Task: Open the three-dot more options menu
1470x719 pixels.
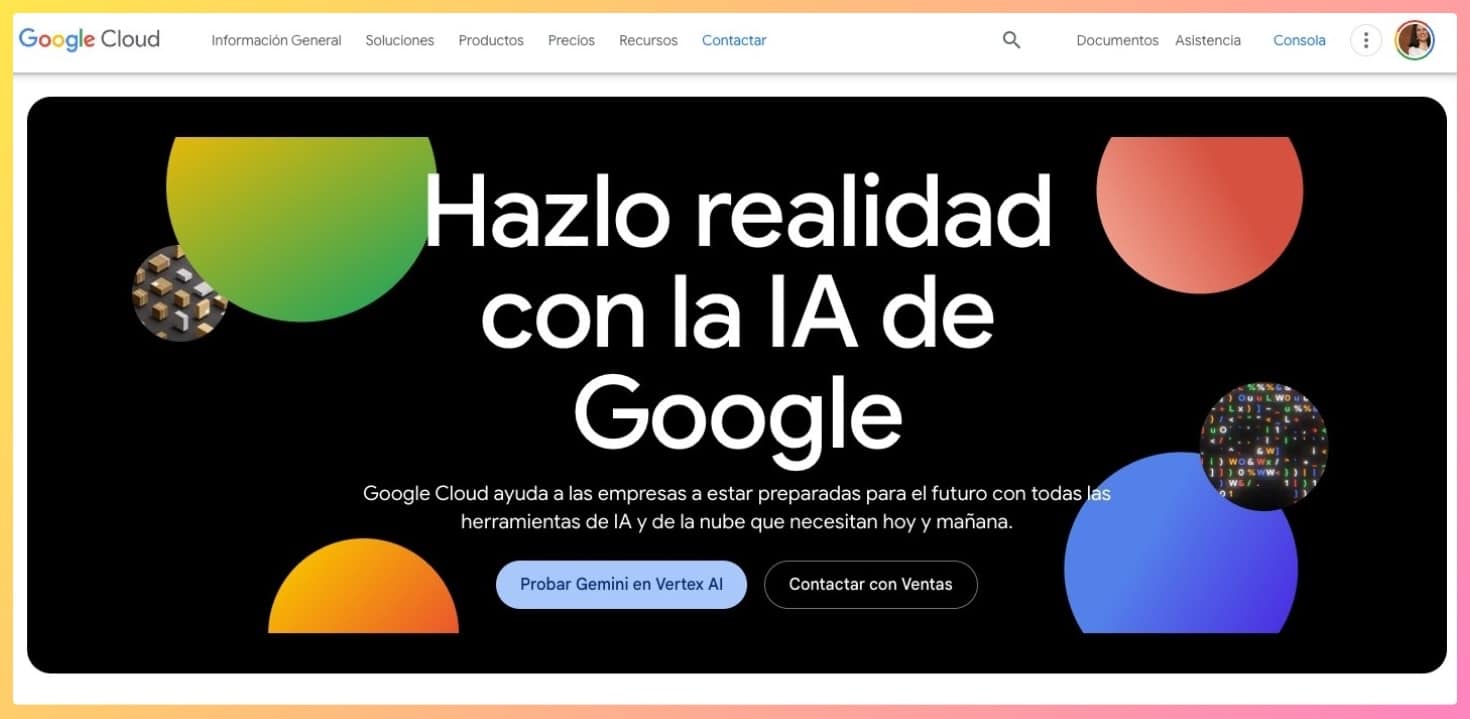Action: point(1365,40)
